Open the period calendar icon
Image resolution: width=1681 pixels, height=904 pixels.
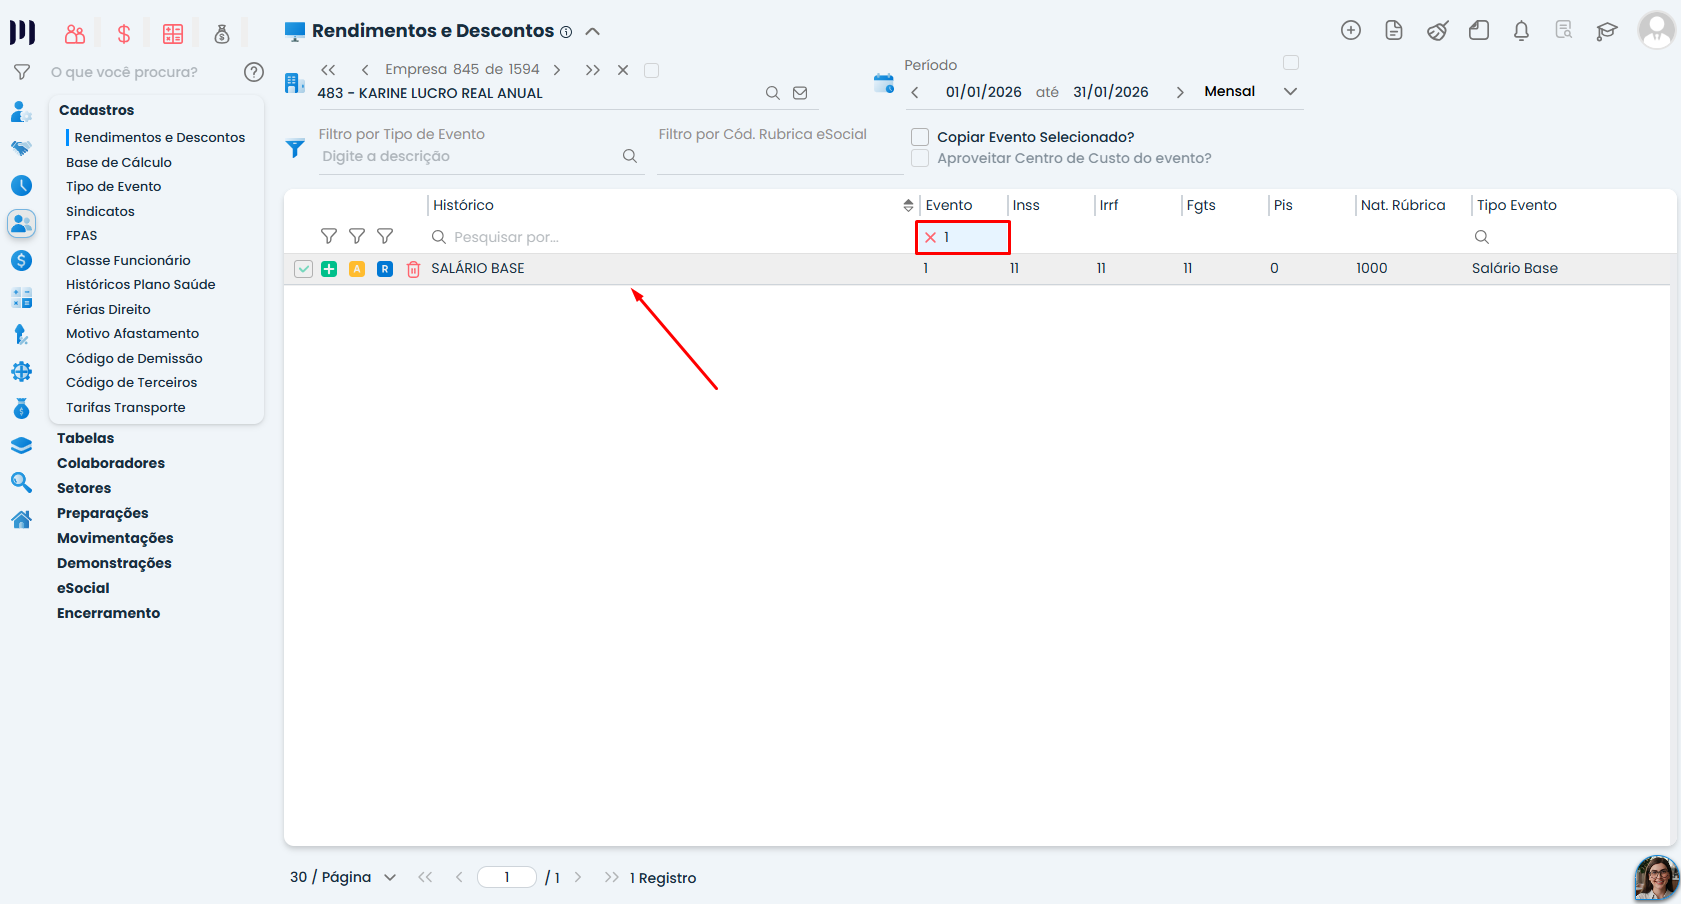pyautogui.click(x=884, y=83)
